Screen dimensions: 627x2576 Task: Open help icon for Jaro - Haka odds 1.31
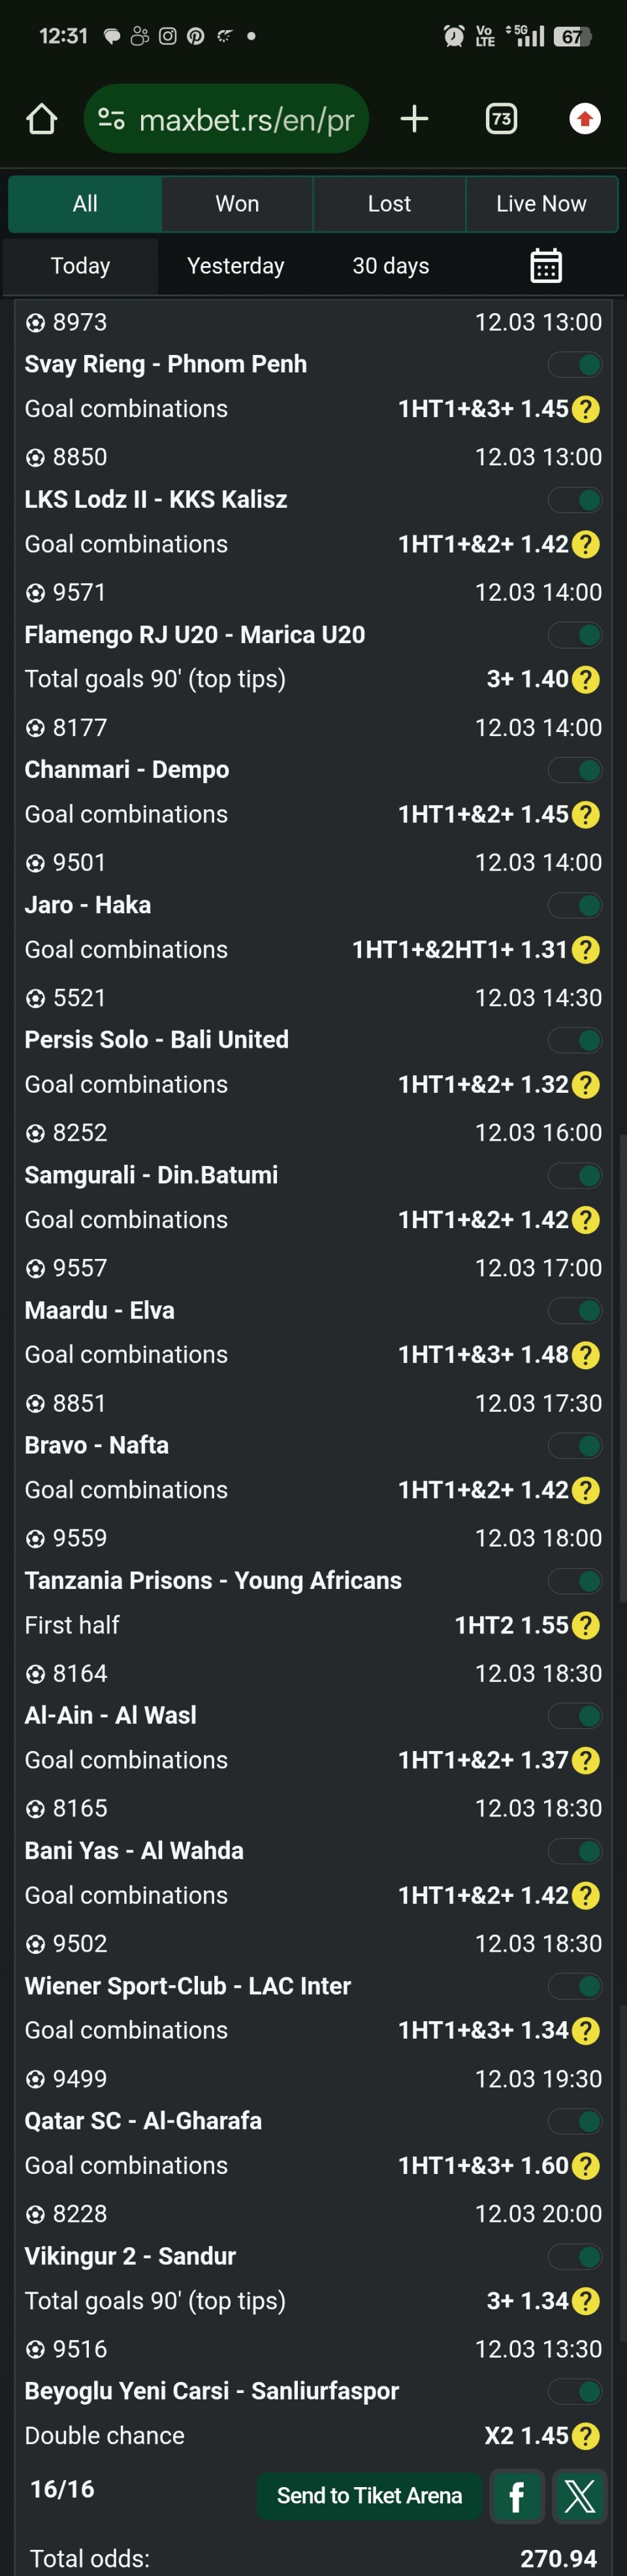586,950
